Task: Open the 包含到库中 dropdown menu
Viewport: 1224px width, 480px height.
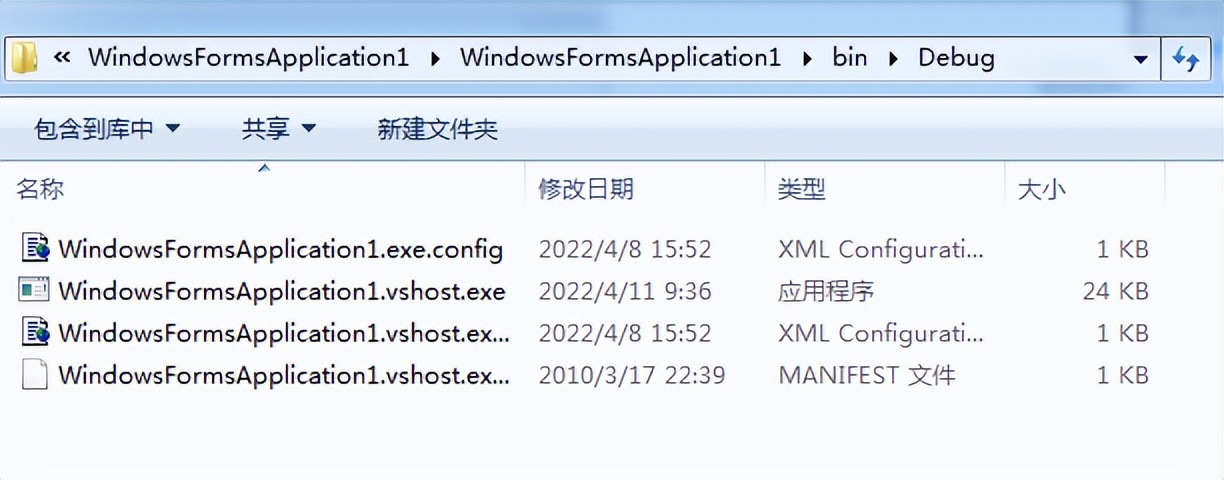Action: 107,128
